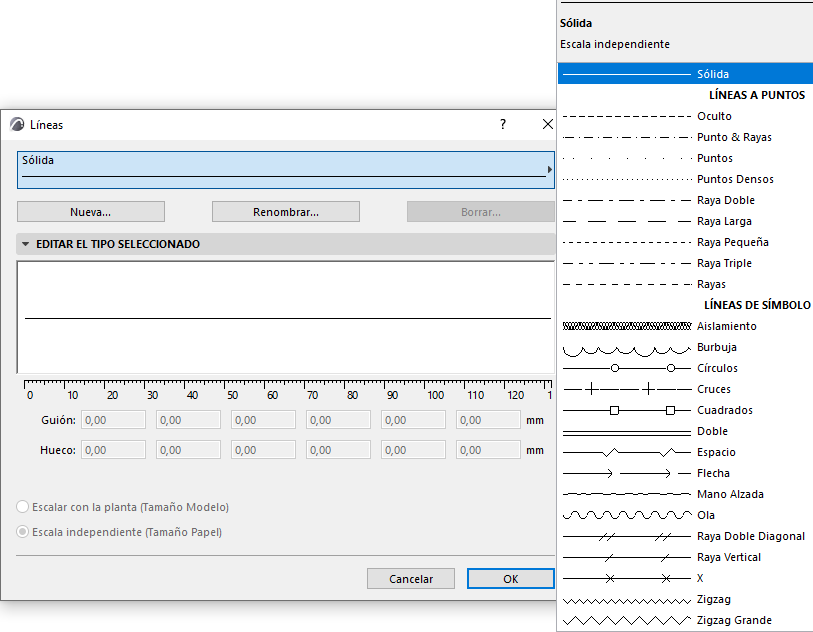Select the Burbuja line style
Viewport: 813px width, 632px height.
click(x=718, y=347)
